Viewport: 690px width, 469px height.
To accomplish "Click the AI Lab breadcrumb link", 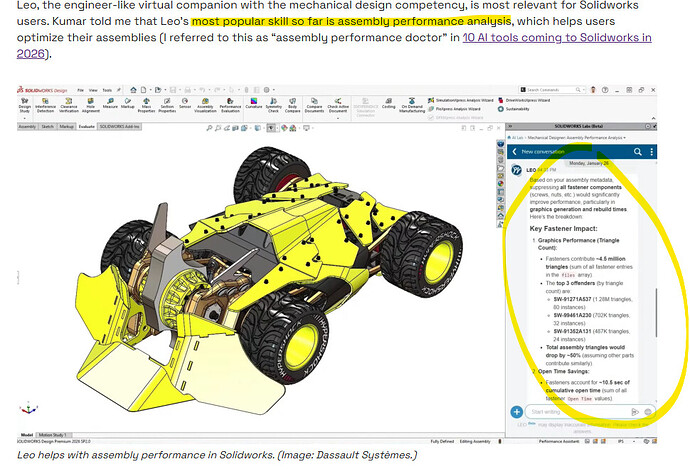I will click(518, 138).
